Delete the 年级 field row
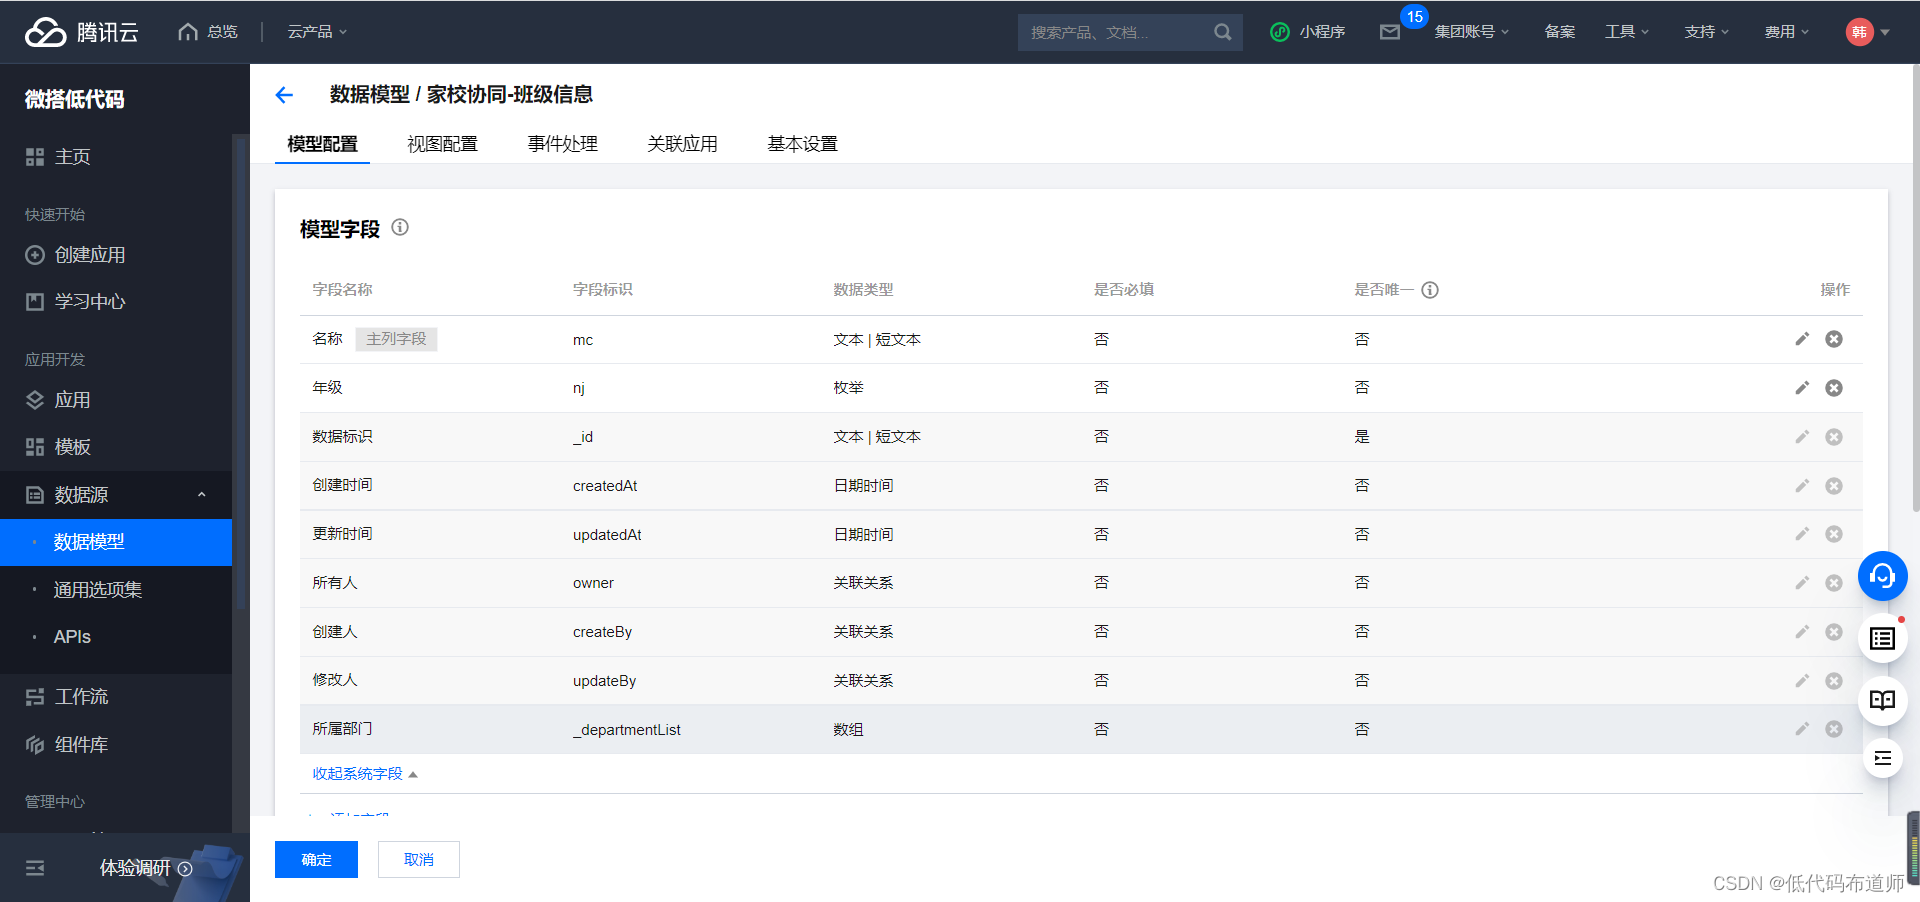Viewport: 1920px width, 902px height. (x=1834, y=388)
